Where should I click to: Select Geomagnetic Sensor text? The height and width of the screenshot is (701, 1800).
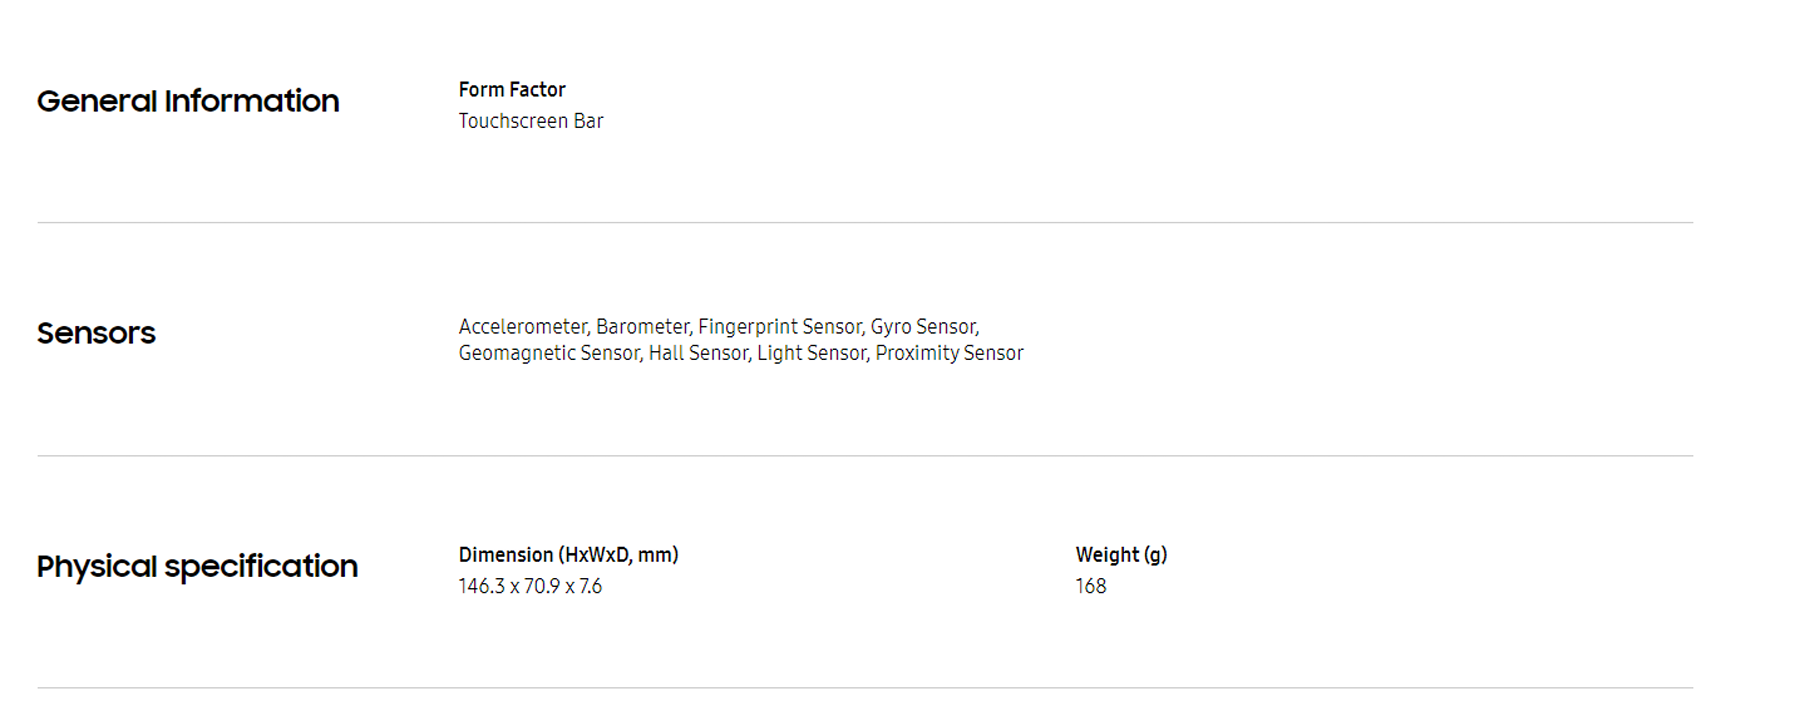(548, 353)
